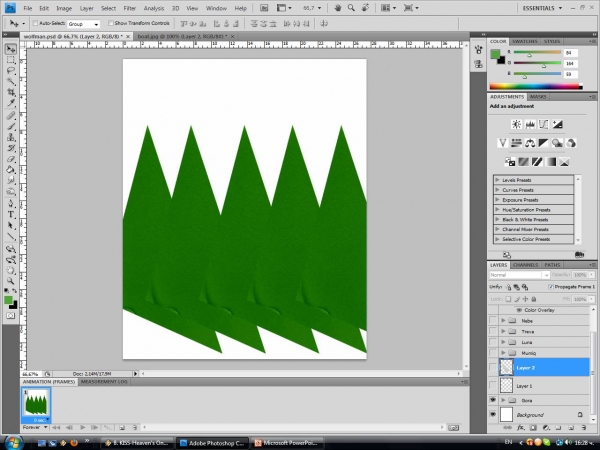This screenshot has width=600, height=450.
Task: Open the Layer menu
Action: point(86,8)
